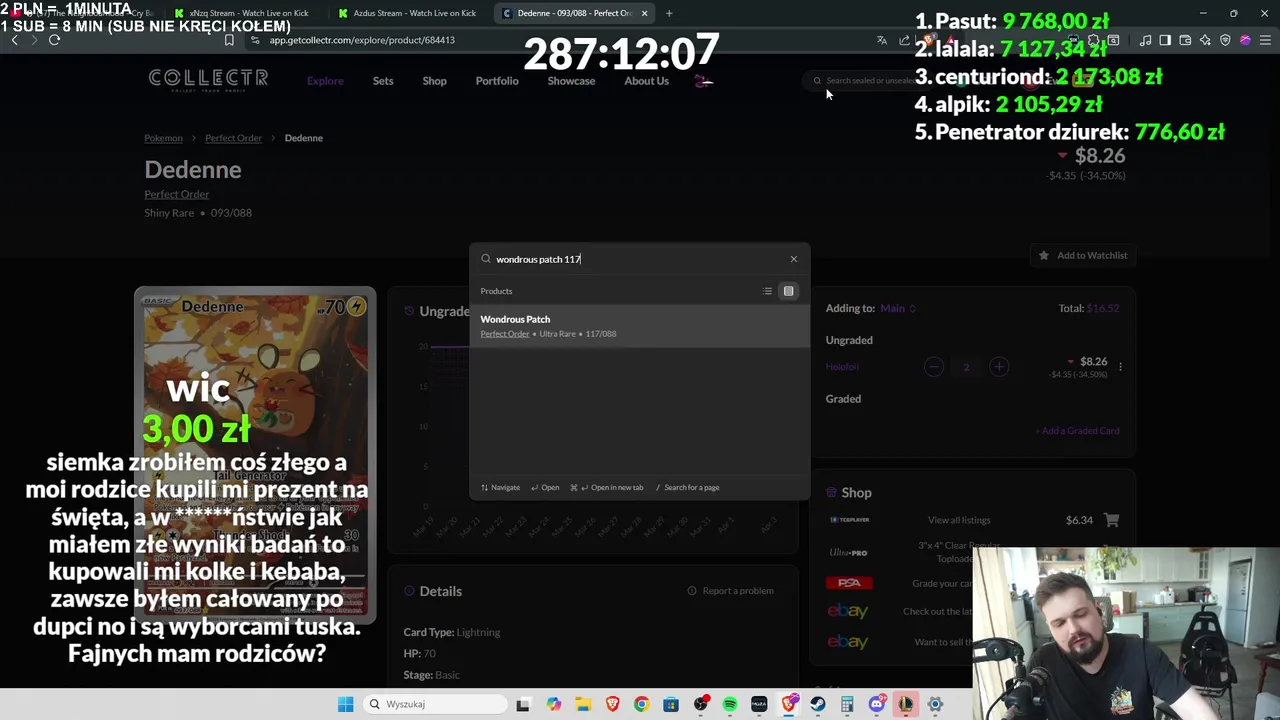The height and width of the screenshot is (720, 1280).
Task: Click the shopping cart icon beside $6.34
Action: 1111,520
